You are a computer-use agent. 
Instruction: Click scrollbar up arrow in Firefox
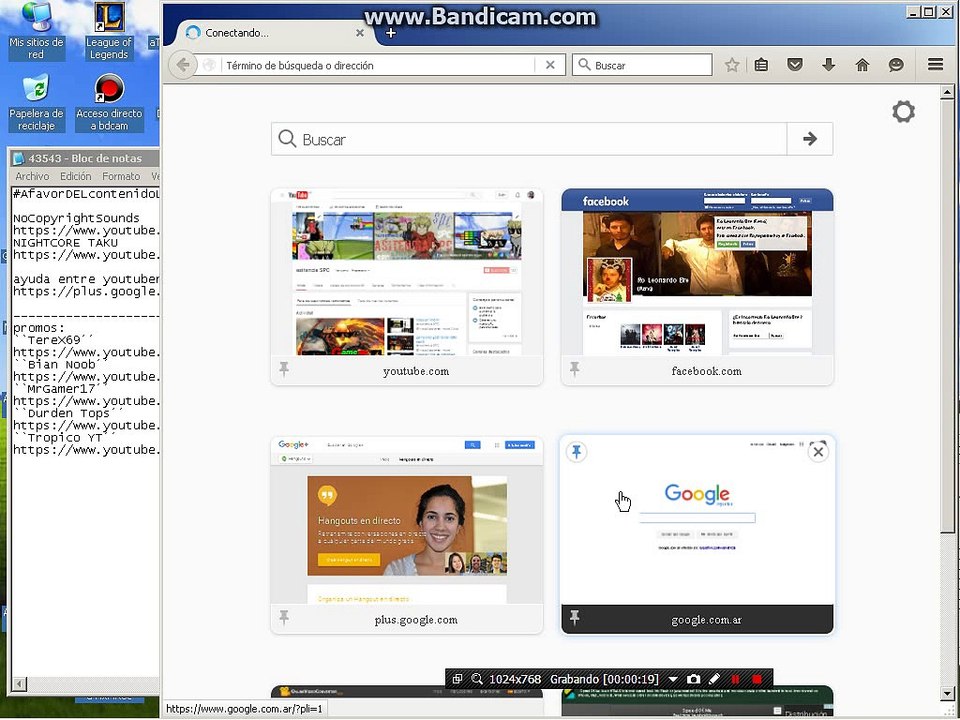[947, 93]
